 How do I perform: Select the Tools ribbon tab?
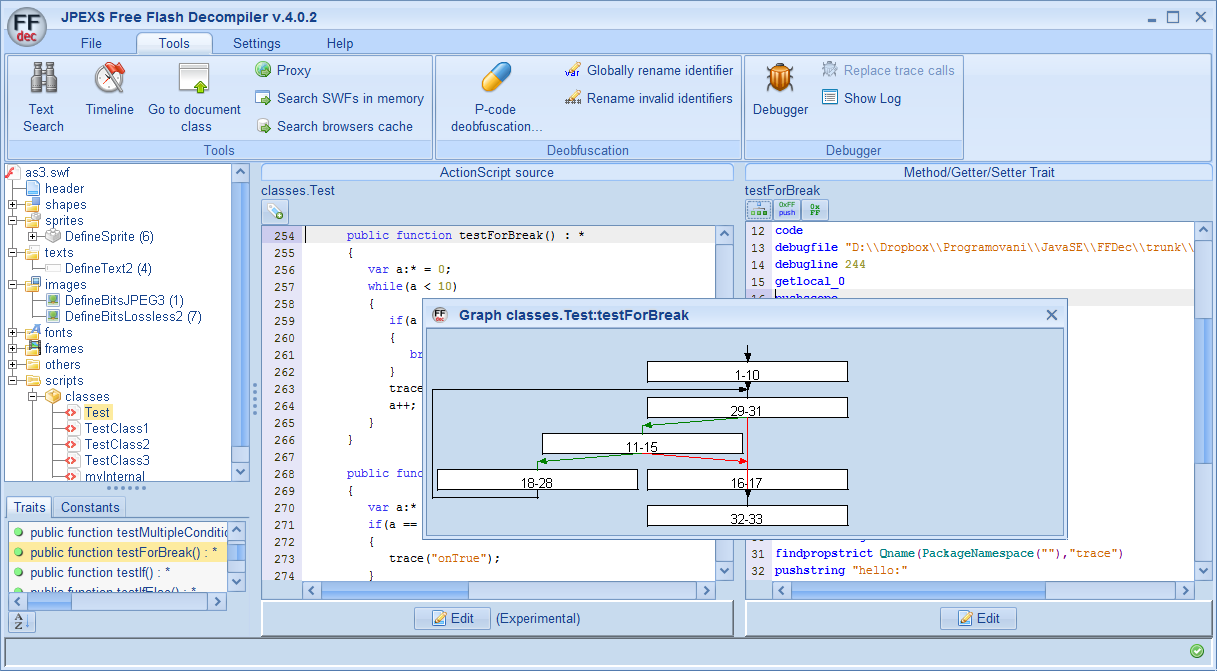[x=174, y=43]
